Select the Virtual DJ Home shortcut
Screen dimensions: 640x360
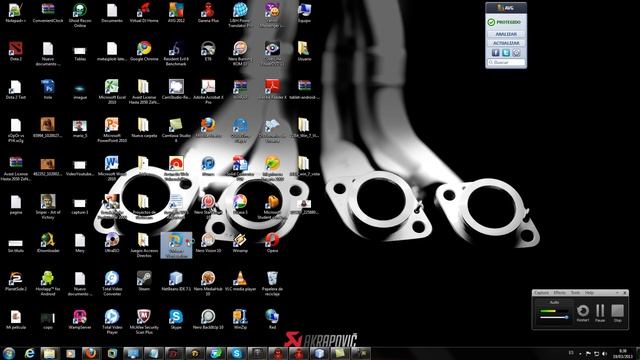[144, 12]
